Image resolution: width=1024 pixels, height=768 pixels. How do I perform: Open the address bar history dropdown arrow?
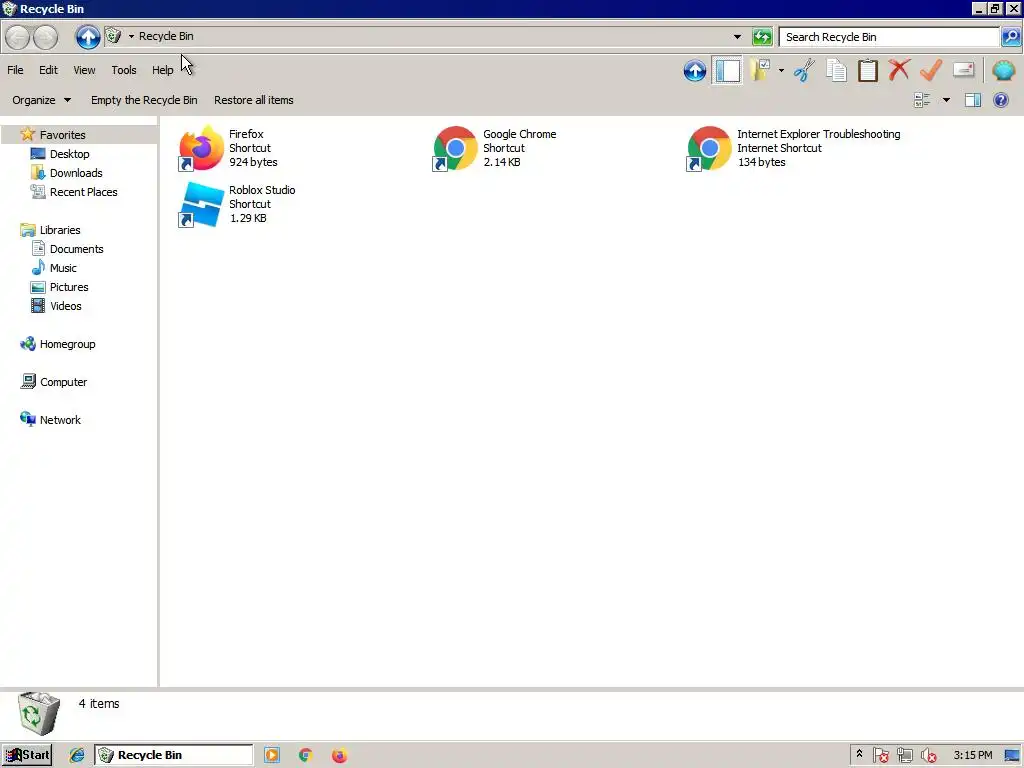[x=737, y=37]
